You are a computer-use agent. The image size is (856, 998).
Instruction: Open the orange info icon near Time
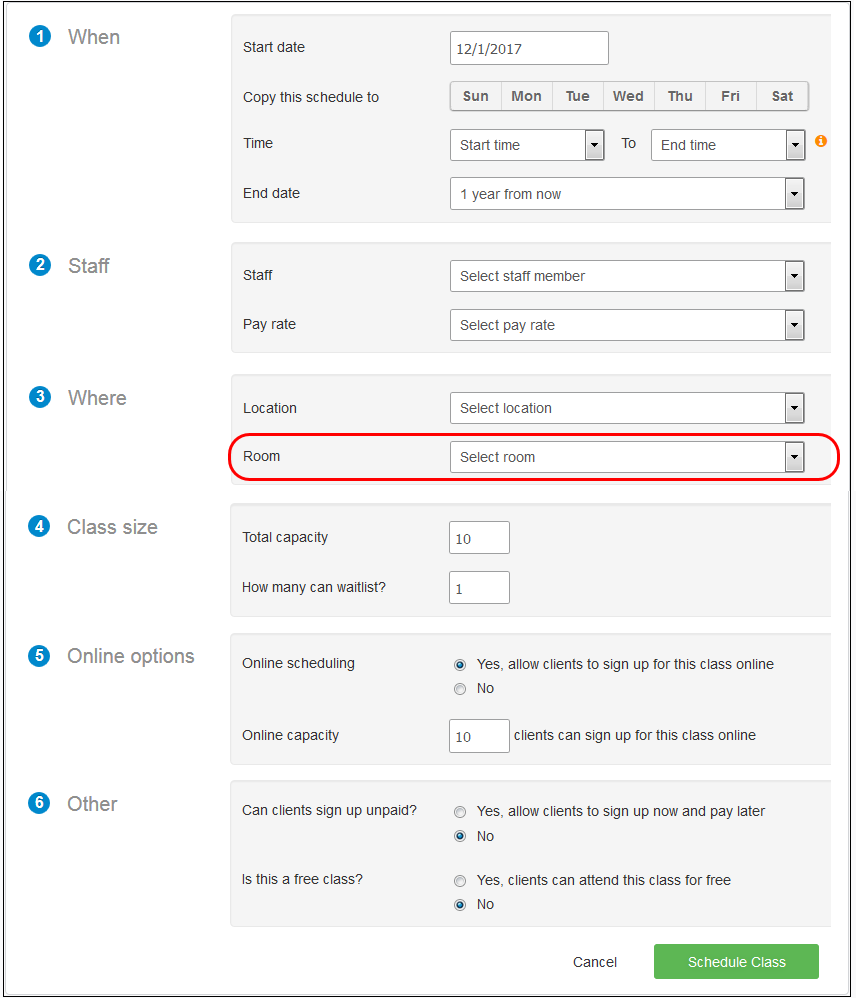point(821,141)
